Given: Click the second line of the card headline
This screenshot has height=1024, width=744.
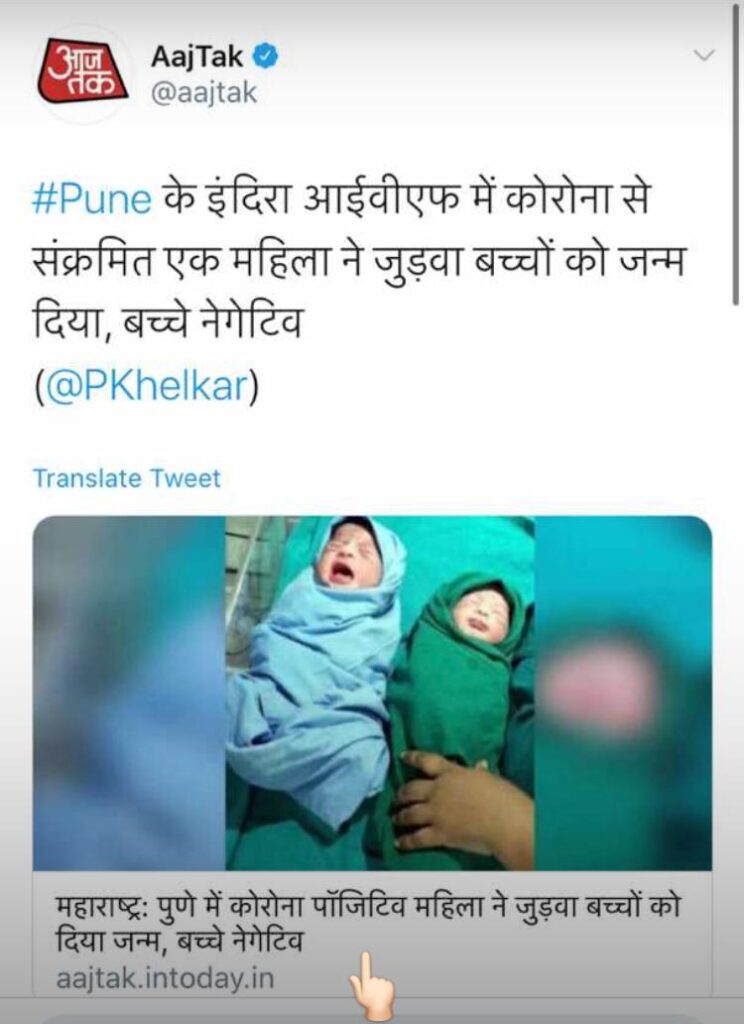Looking at the screenshot, I should point(180,940).
